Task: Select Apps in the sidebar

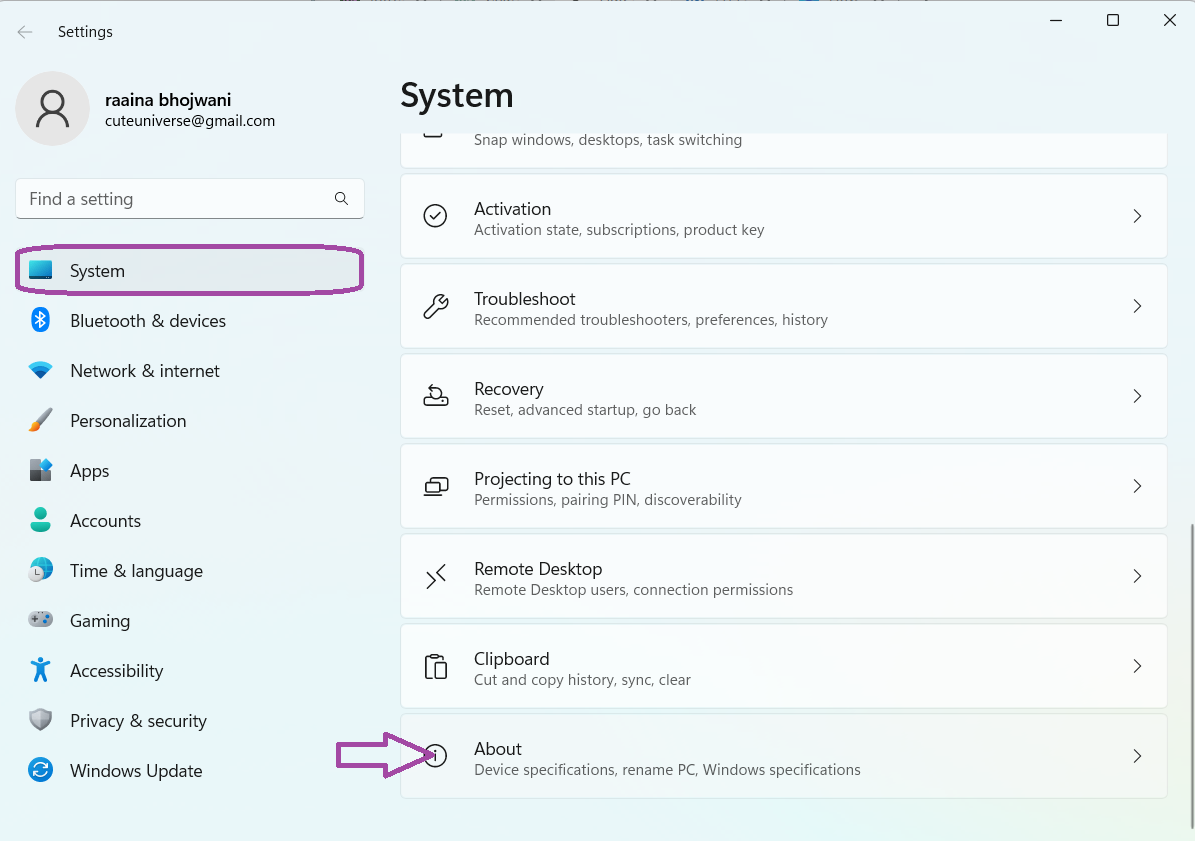Action: click(x=90, y=471)
